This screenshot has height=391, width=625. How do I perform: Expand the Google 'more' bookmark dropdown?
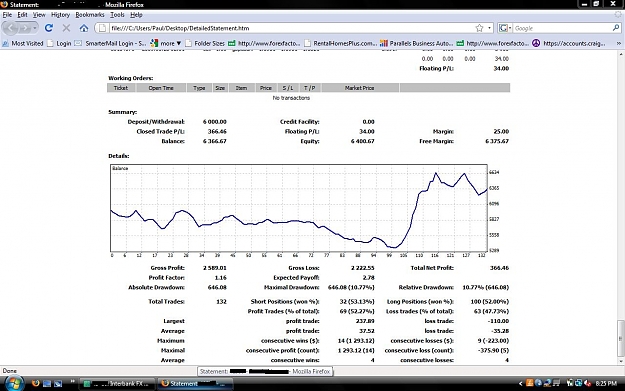[166, 43]
